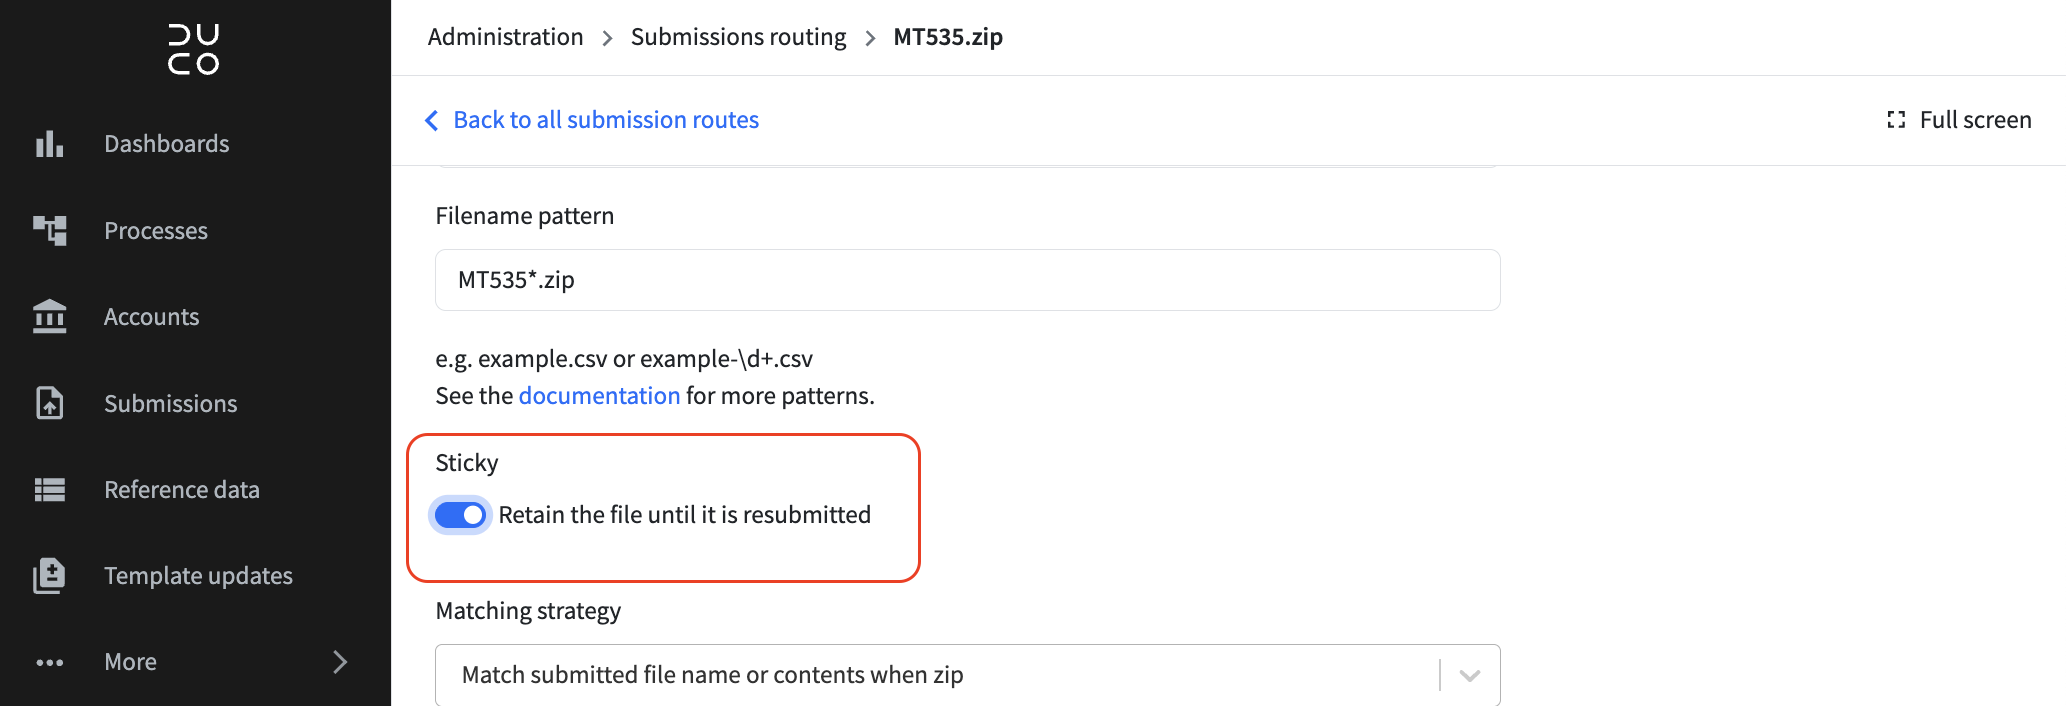2066x706 pixels.
Task: Click the Reference data list icon
Action: tap(49, 489)
